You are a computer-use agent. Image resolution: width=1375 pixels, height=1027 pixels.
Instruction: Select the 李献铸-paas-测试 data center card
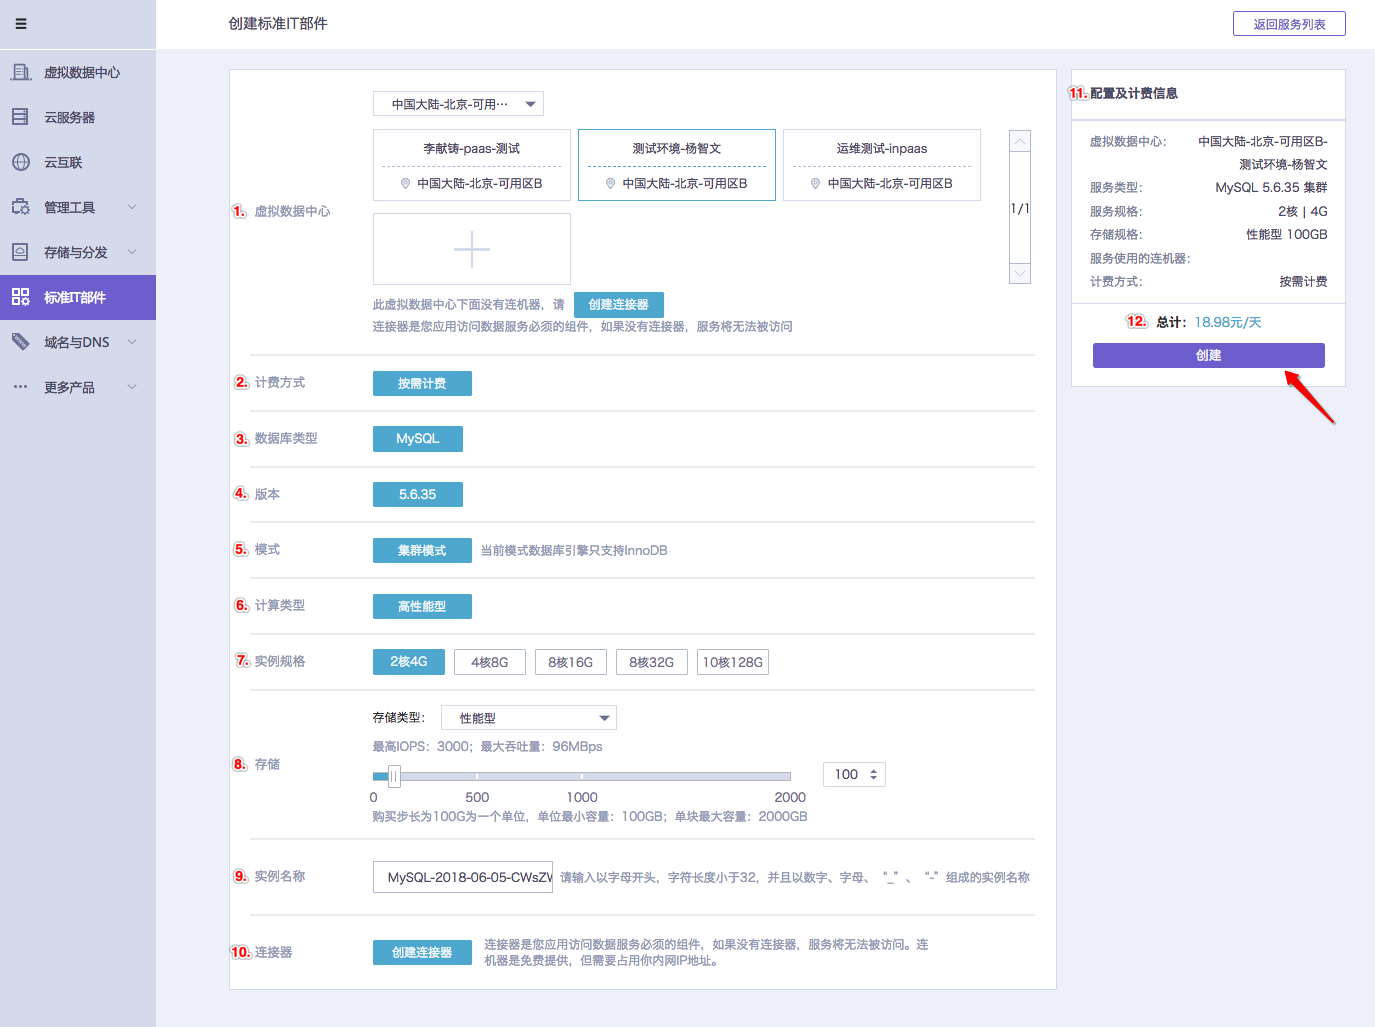(472, 165)
